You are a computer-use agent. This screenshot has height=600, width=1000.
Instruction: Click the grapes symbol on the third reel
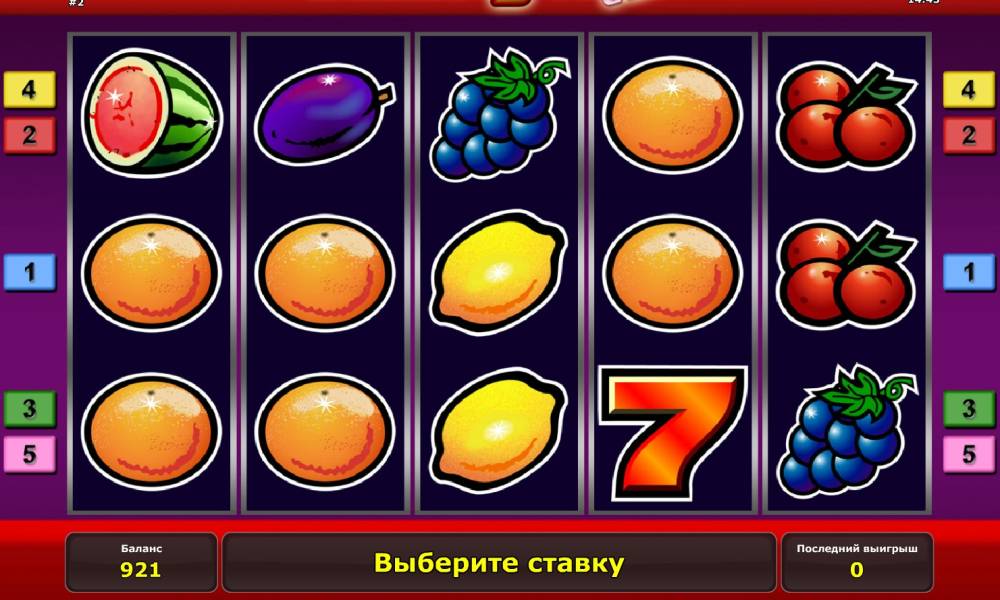coord(499,113)
